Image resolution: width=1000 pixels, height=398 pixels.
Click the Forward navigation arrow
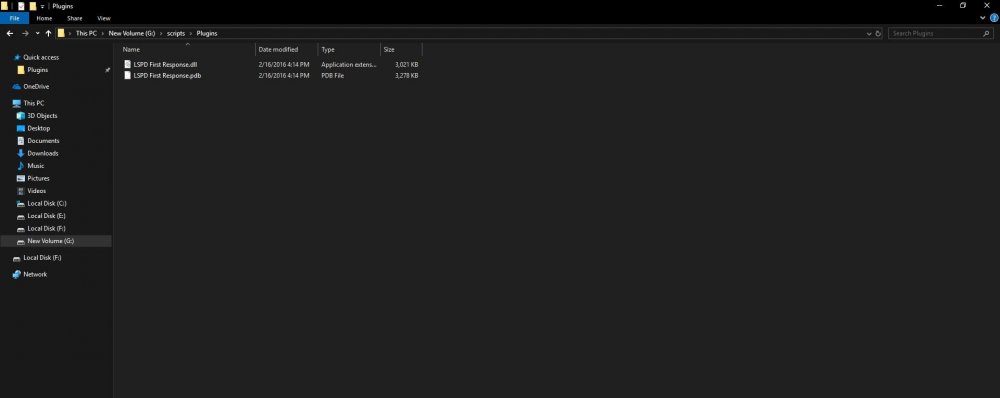(26, 33)
